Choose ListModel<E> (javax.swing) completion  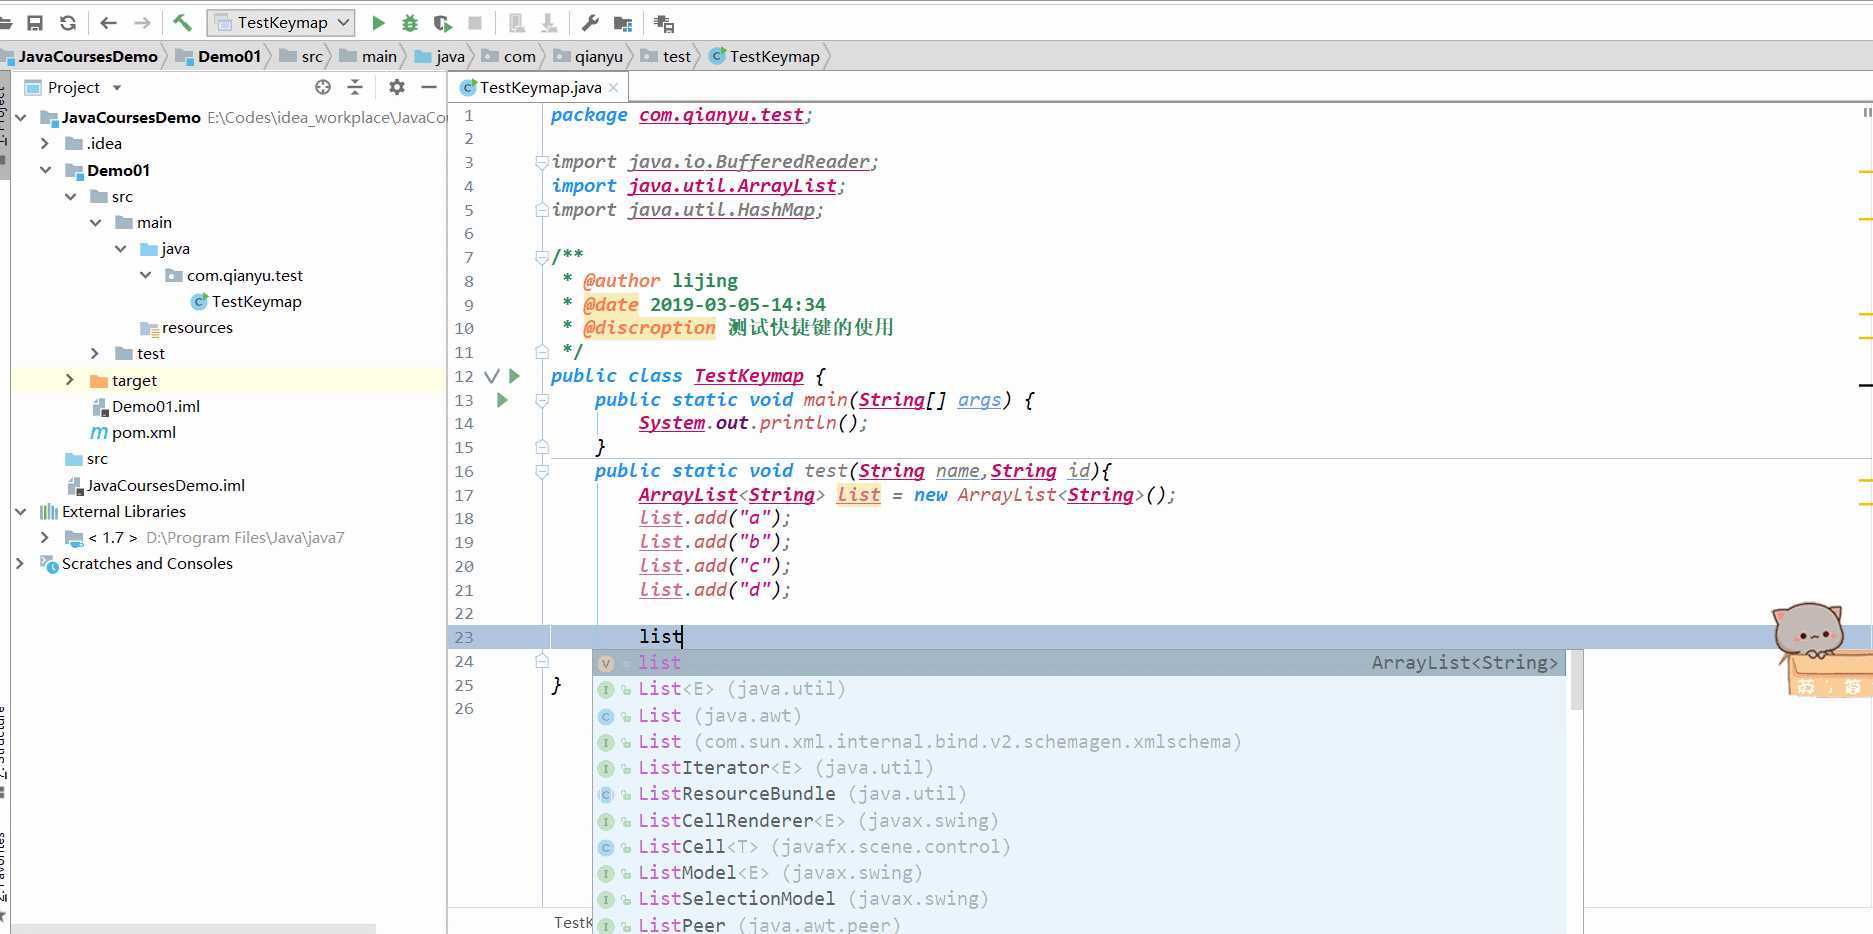[1079, 873]
